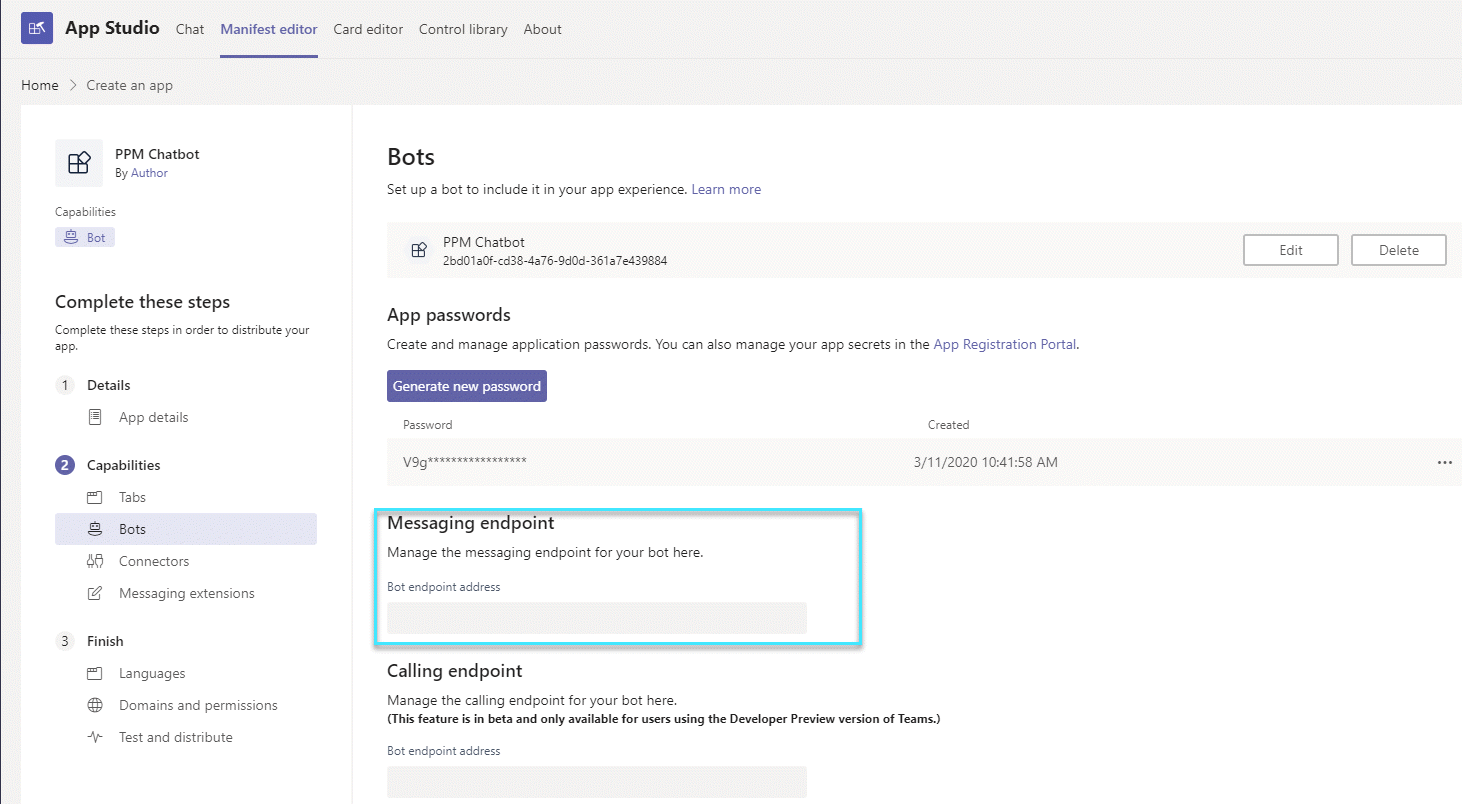Click the App details document icon
The image size is (1462, 804).
[x=95, y=417]
